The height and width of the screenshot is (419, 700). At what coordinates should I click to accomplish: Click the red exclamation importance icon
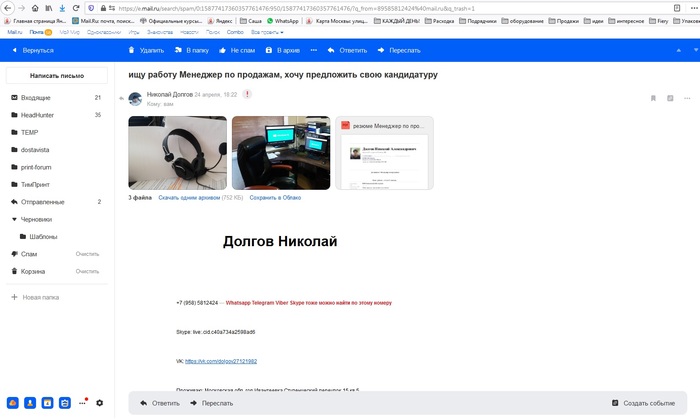click(x=247, y=94)
